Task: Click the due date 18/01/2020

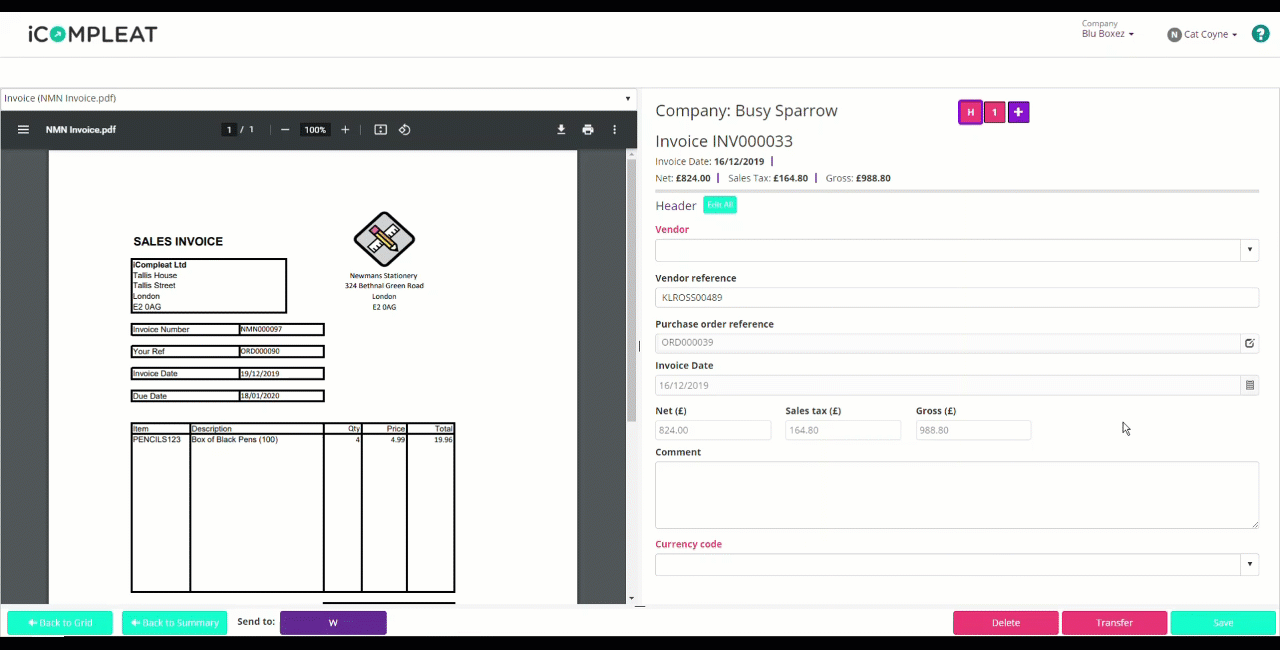Action: tap(259, 396)
